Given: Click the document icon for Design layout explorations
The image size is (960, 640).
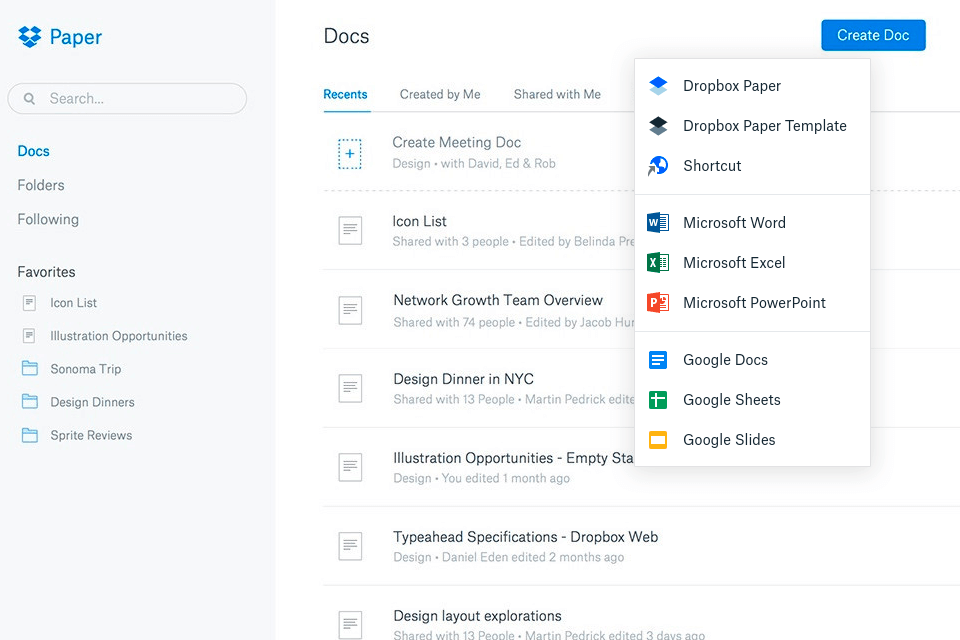Looking at the screenshot, I should pos(350,625).
